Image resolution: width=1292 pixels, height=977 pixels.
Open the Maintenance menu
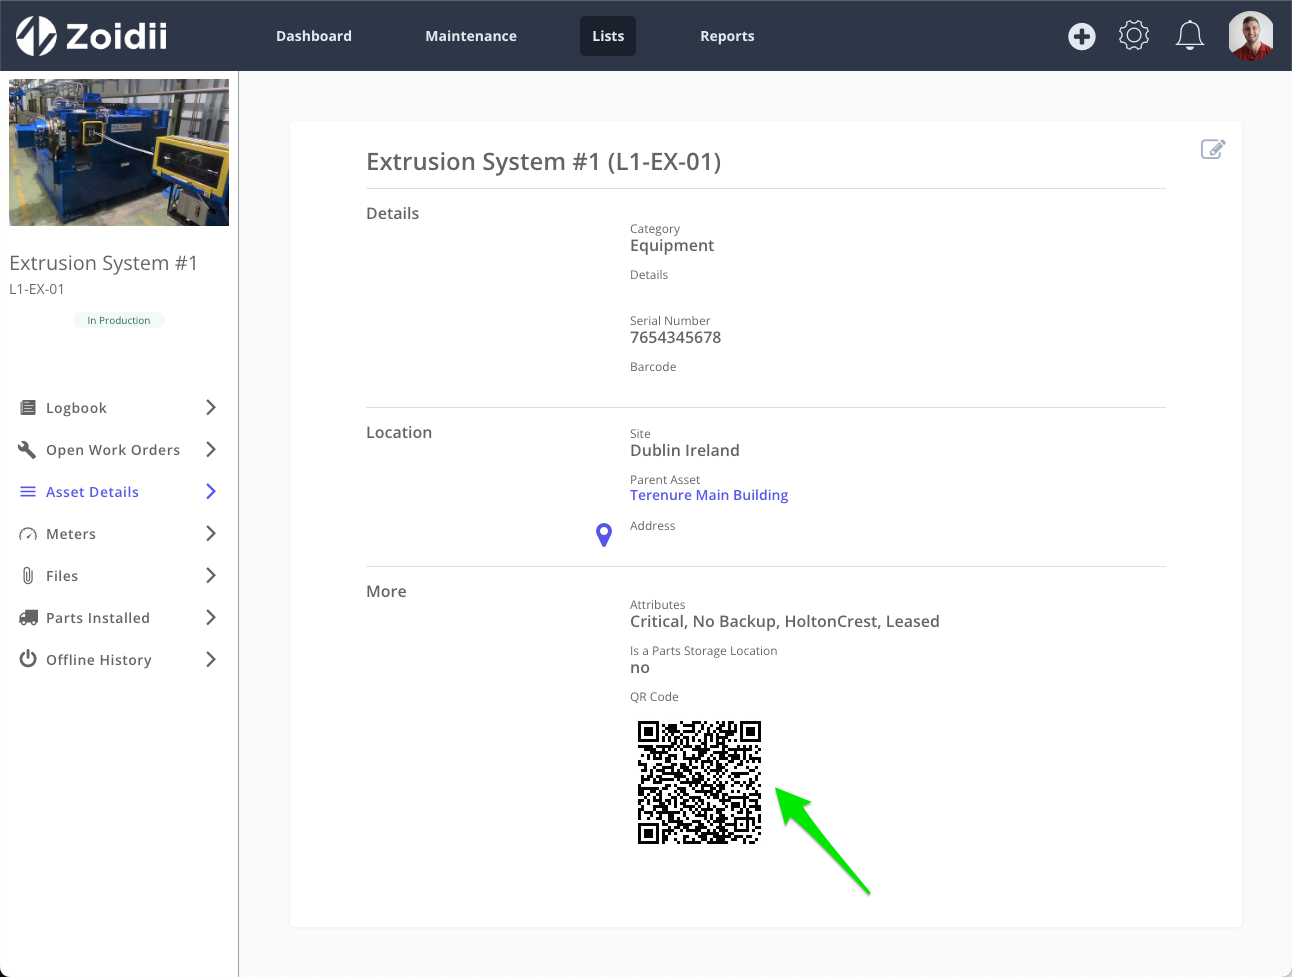pos(471,35)
